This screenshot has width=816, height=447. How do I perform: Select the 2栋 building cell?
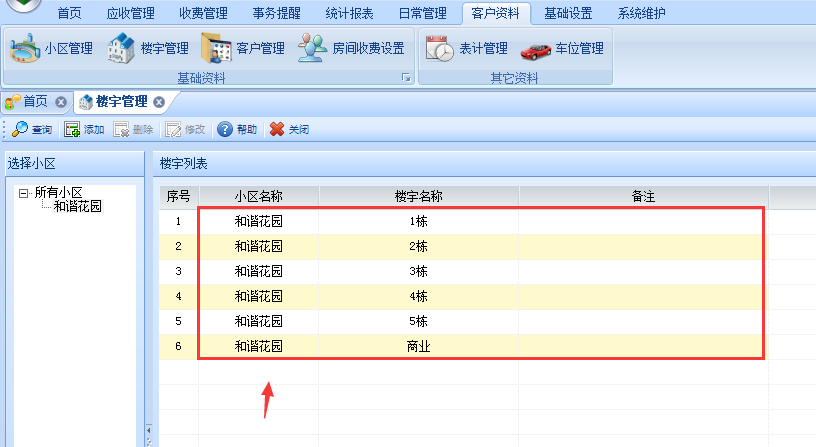(x=418, y=246)
